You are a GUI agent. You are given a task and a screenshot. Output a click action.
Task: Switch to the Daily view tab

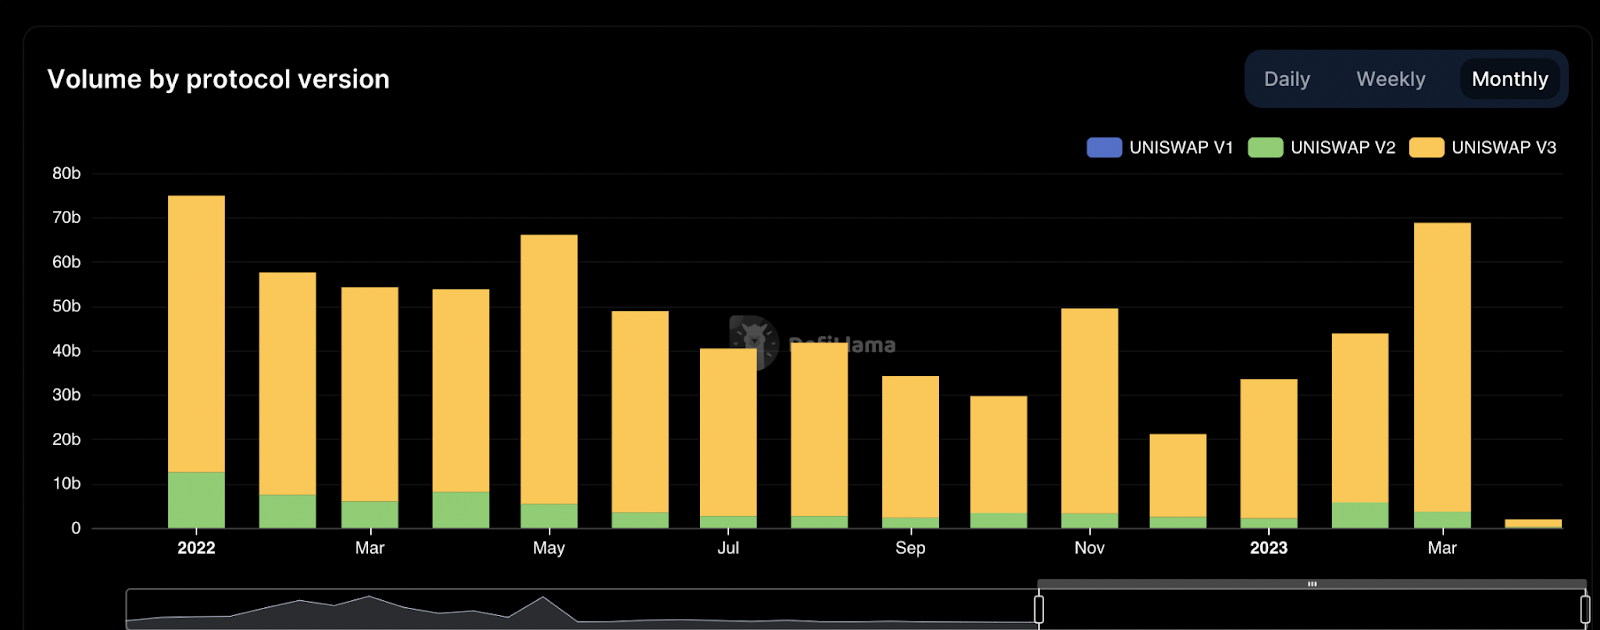click(x=1286, y=79)
